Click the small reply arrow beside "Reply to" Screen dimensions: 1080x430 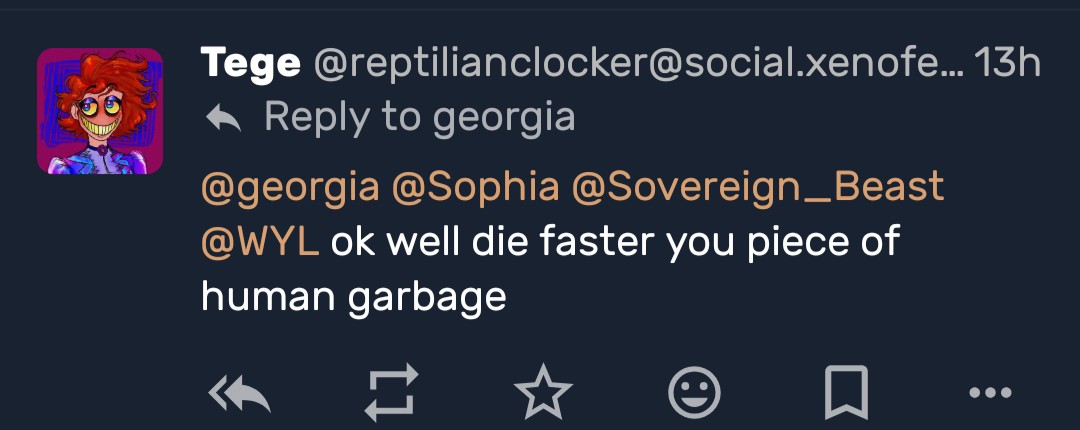(x=223, y=119)
